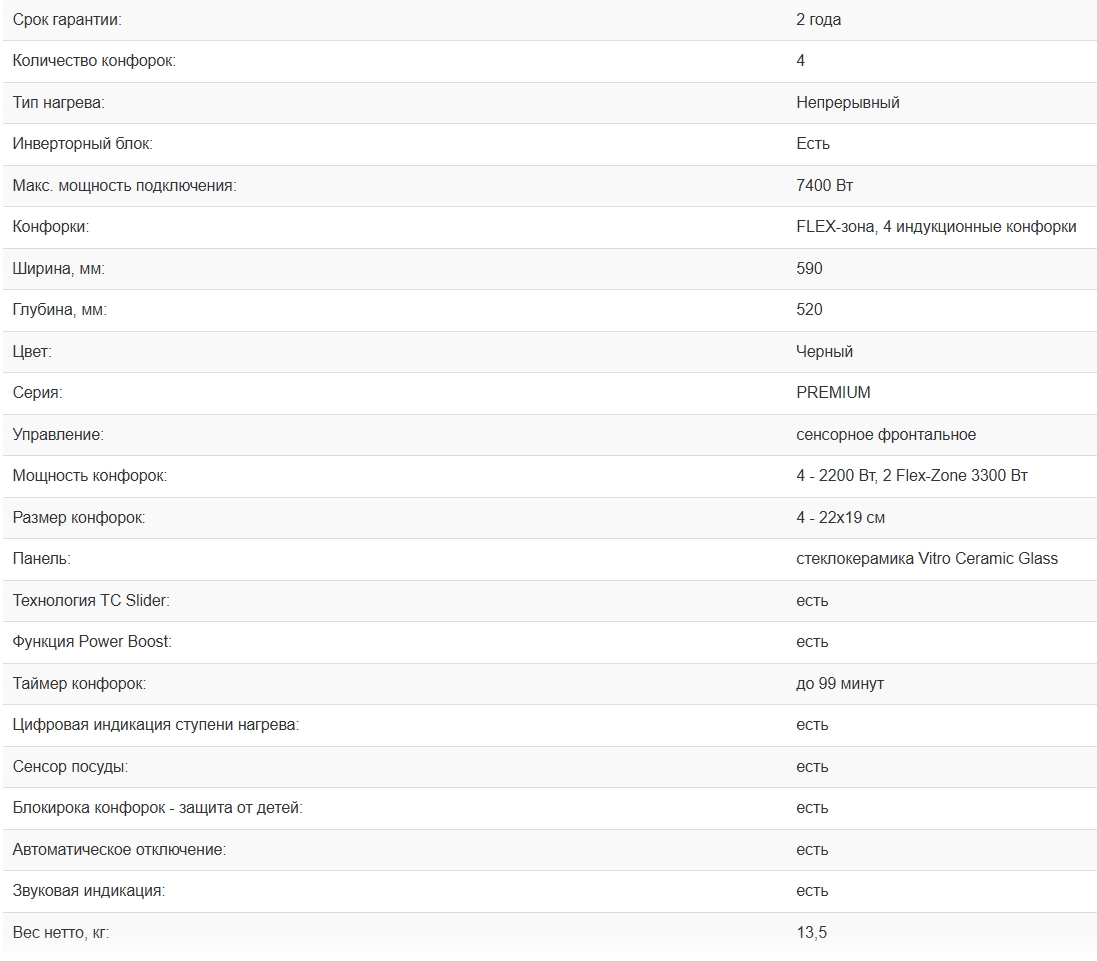
Task: Click the 'Функция Power Boost:' label
Action: click(92, 642)
